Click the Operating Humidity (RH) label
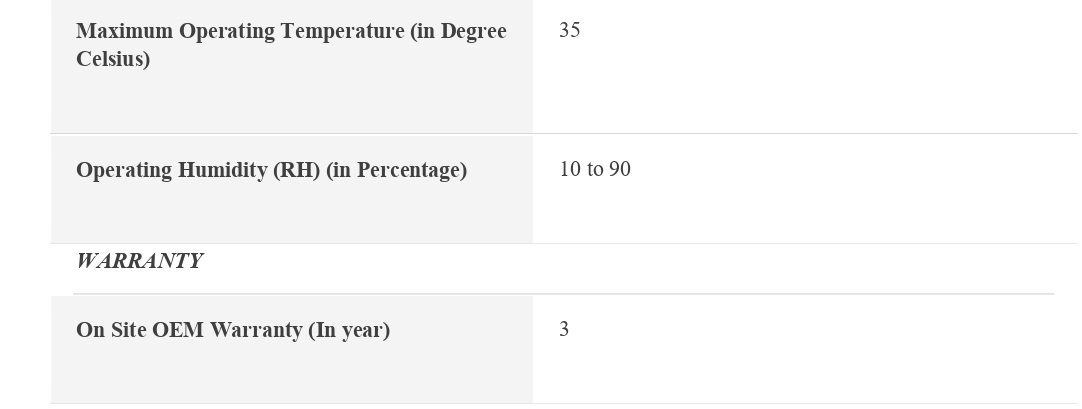This screenshot has height=409, width=1082. [x=271, y=170]
